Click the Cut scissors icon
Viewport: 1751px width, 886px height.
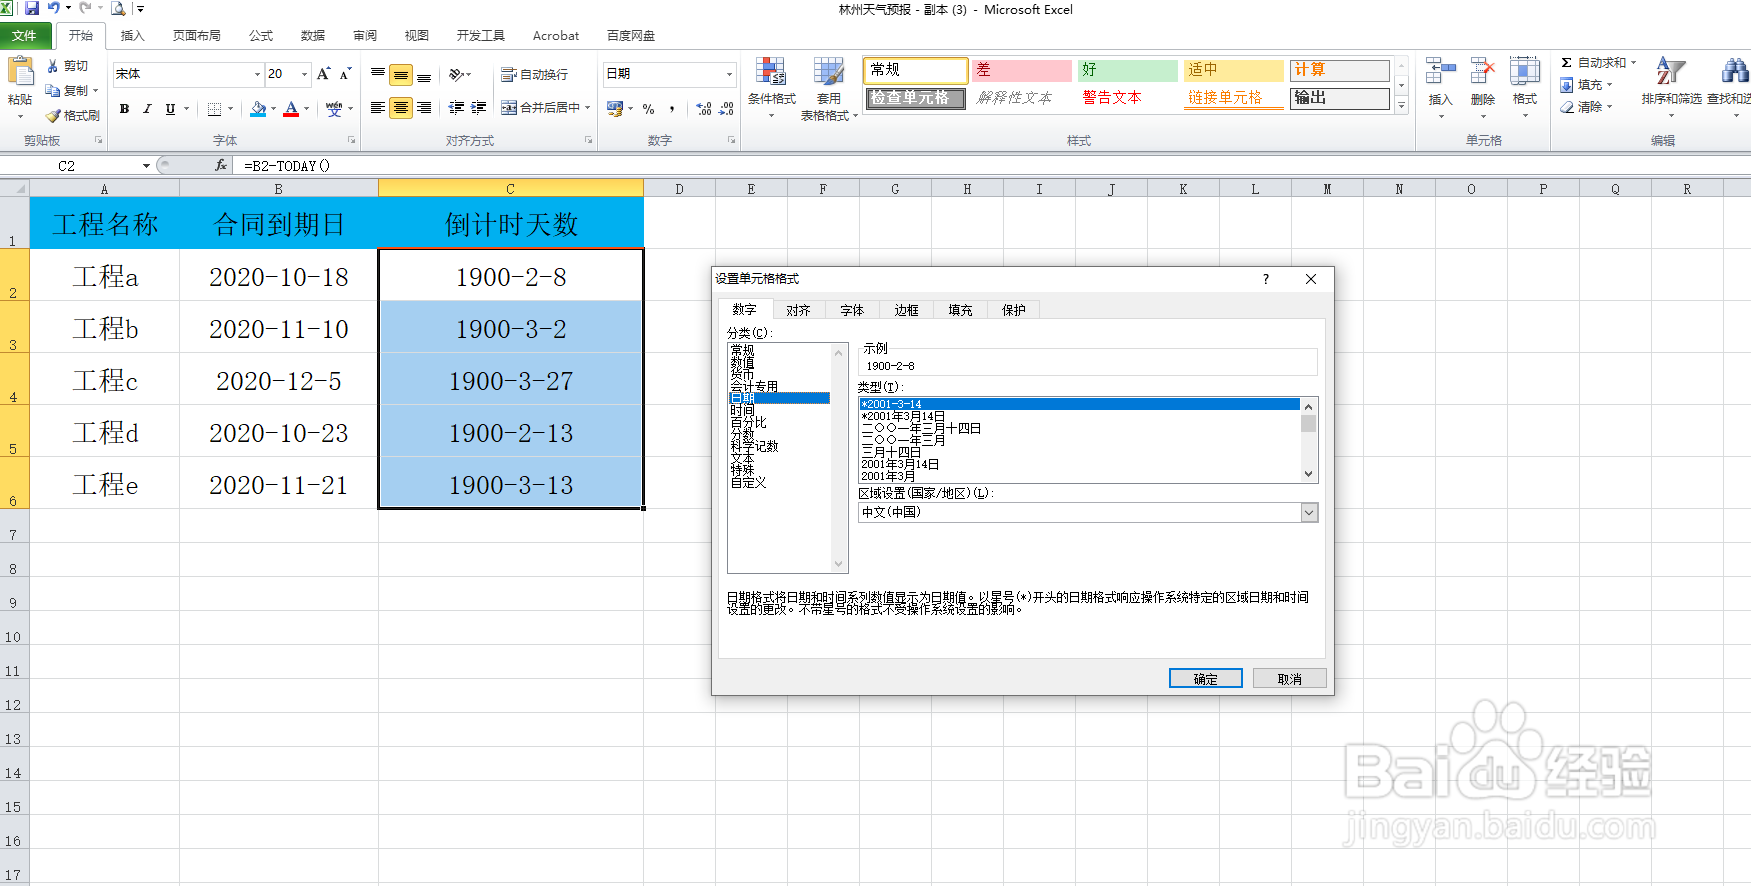pyautogui.click(x=53, y=66)
